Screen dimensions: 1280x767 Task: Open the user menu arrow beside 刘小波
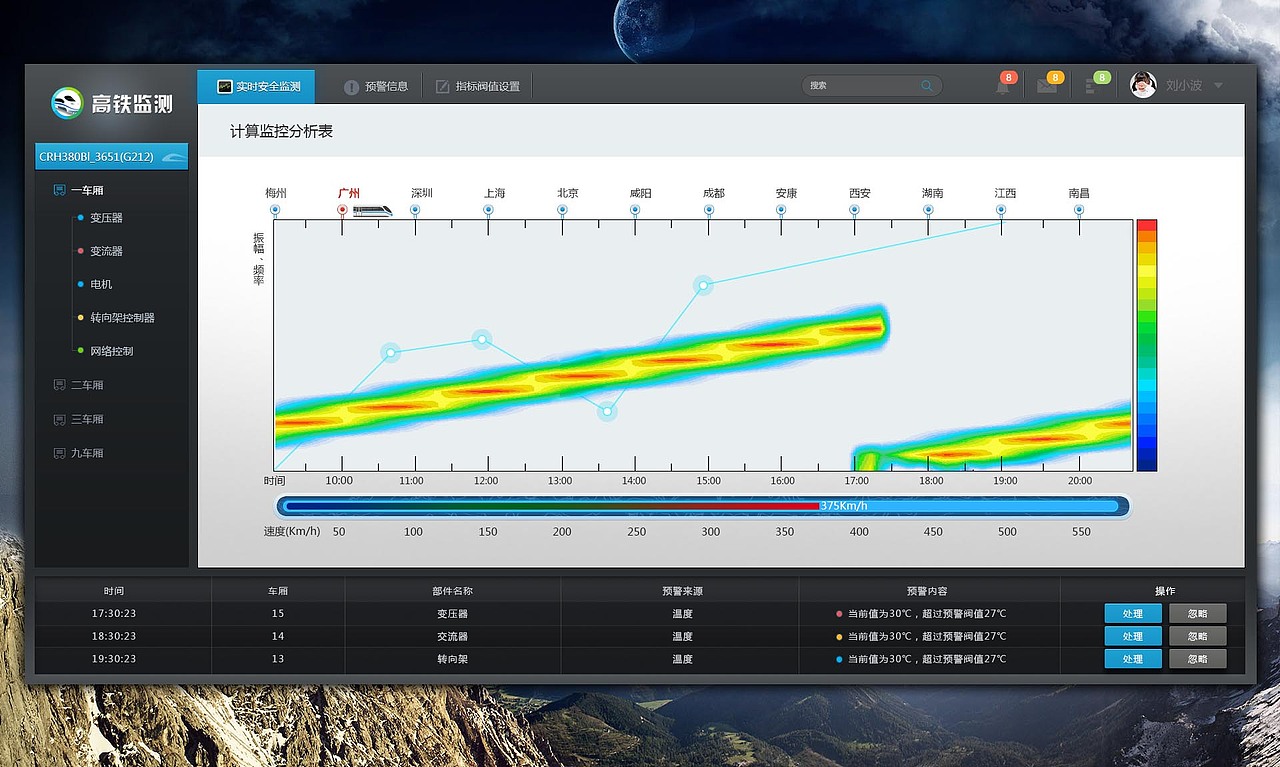tap(1218, 86)
